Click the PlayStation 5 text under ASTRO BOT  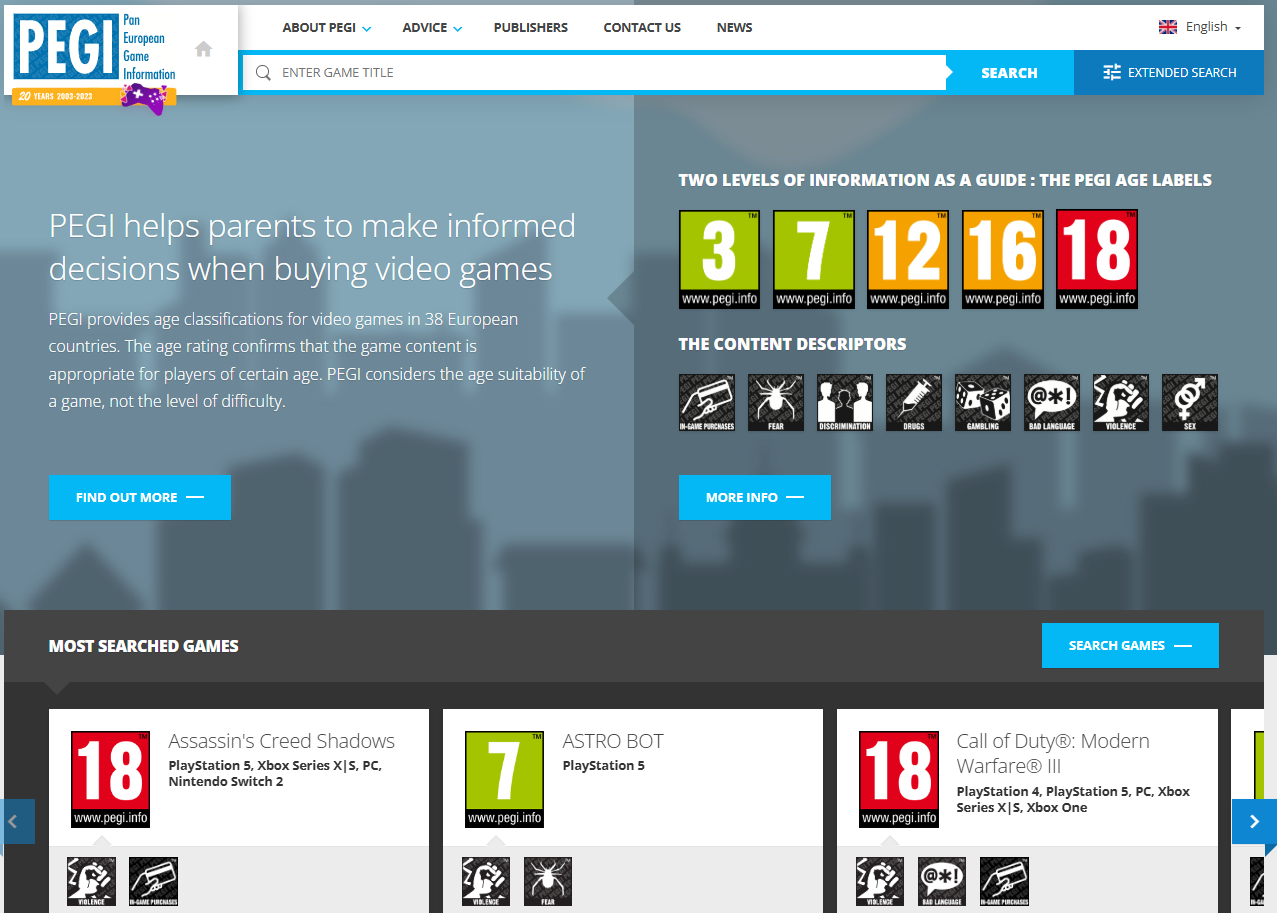click(604, 766)
